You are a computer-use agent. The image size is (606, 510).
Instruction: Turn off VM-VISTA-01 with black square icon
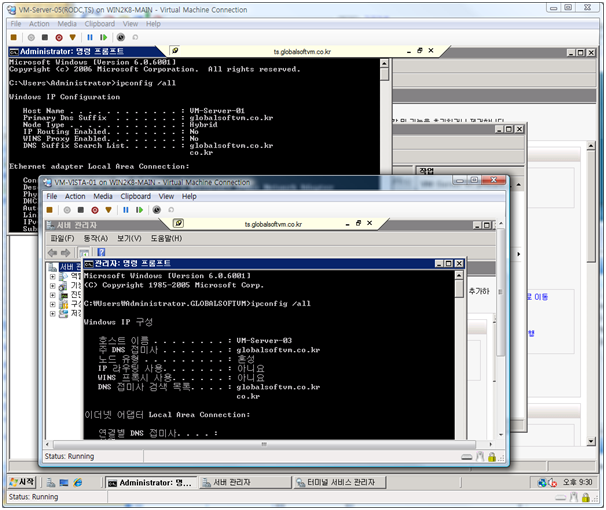click(81, 210)
